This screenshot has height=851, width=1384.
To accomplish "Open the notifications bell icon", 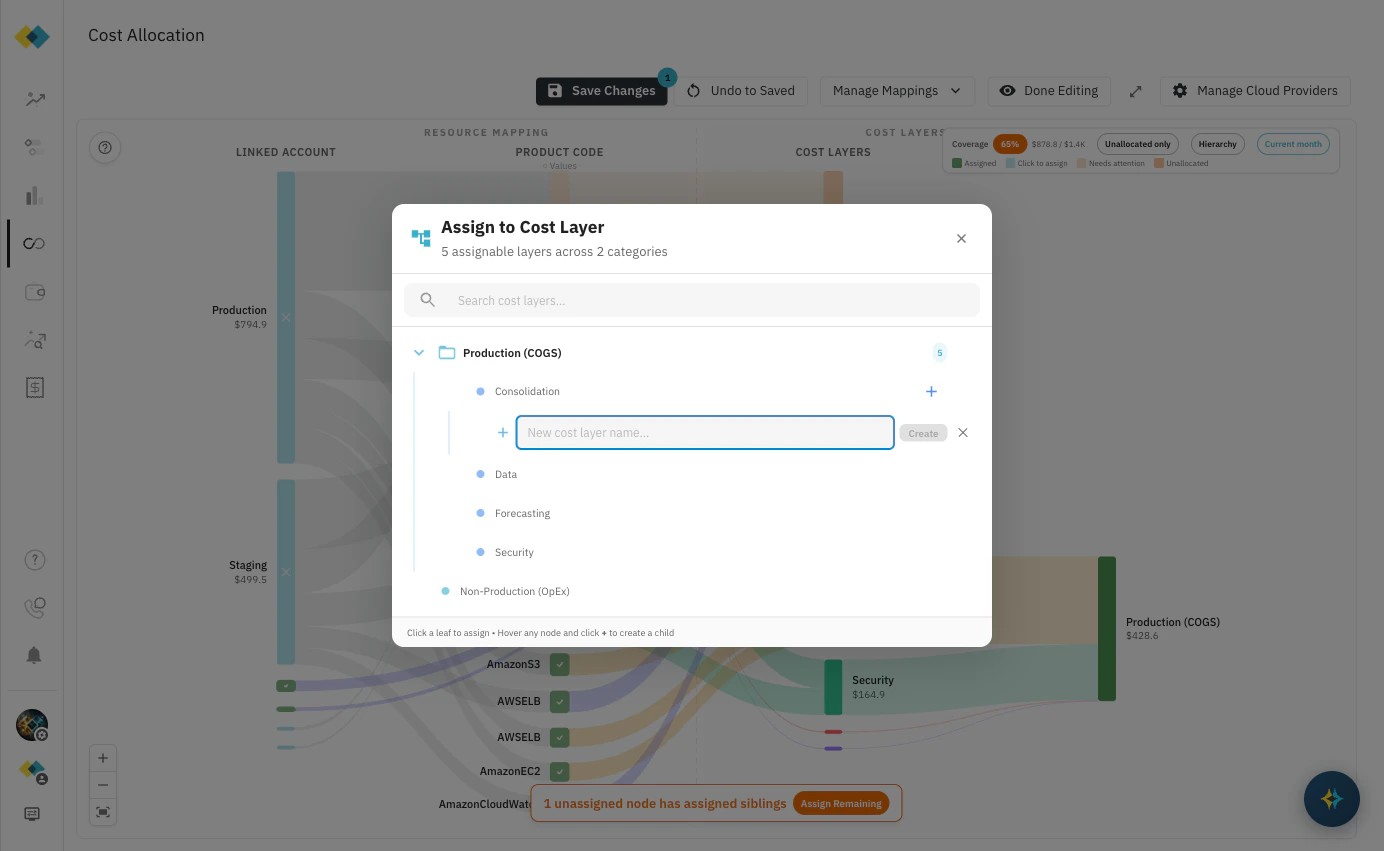I will pos(34,655).
